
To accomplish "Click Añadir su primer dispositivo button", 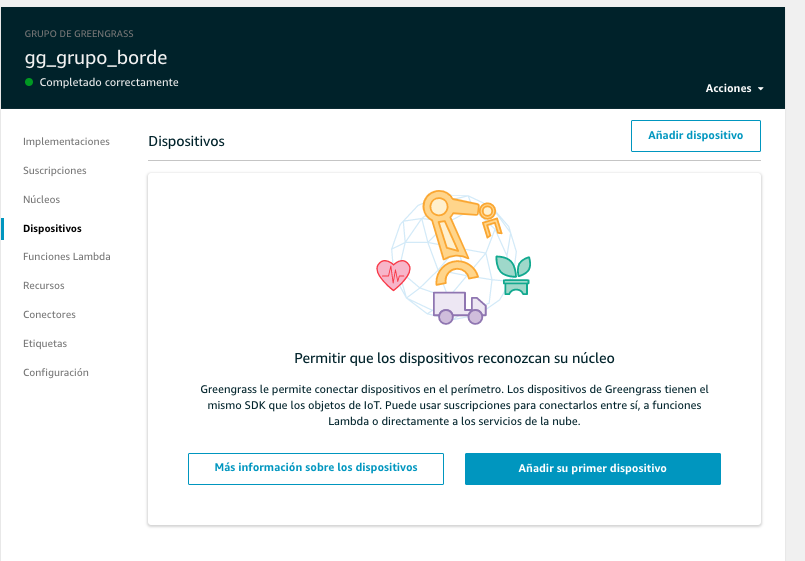I will coord(592,469).
